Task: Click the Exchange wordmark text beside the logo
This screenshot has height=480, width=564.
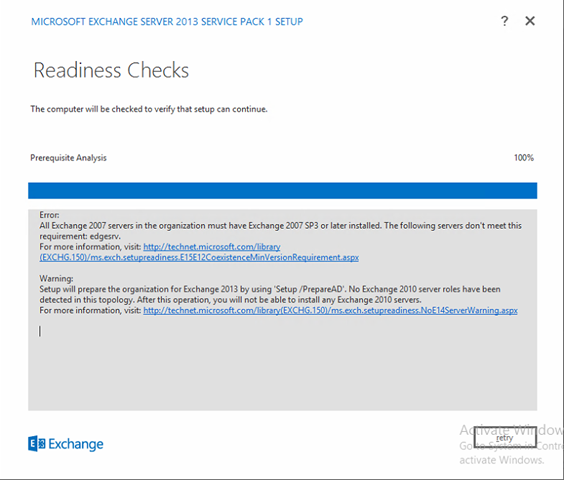Action: coord(76,444)
